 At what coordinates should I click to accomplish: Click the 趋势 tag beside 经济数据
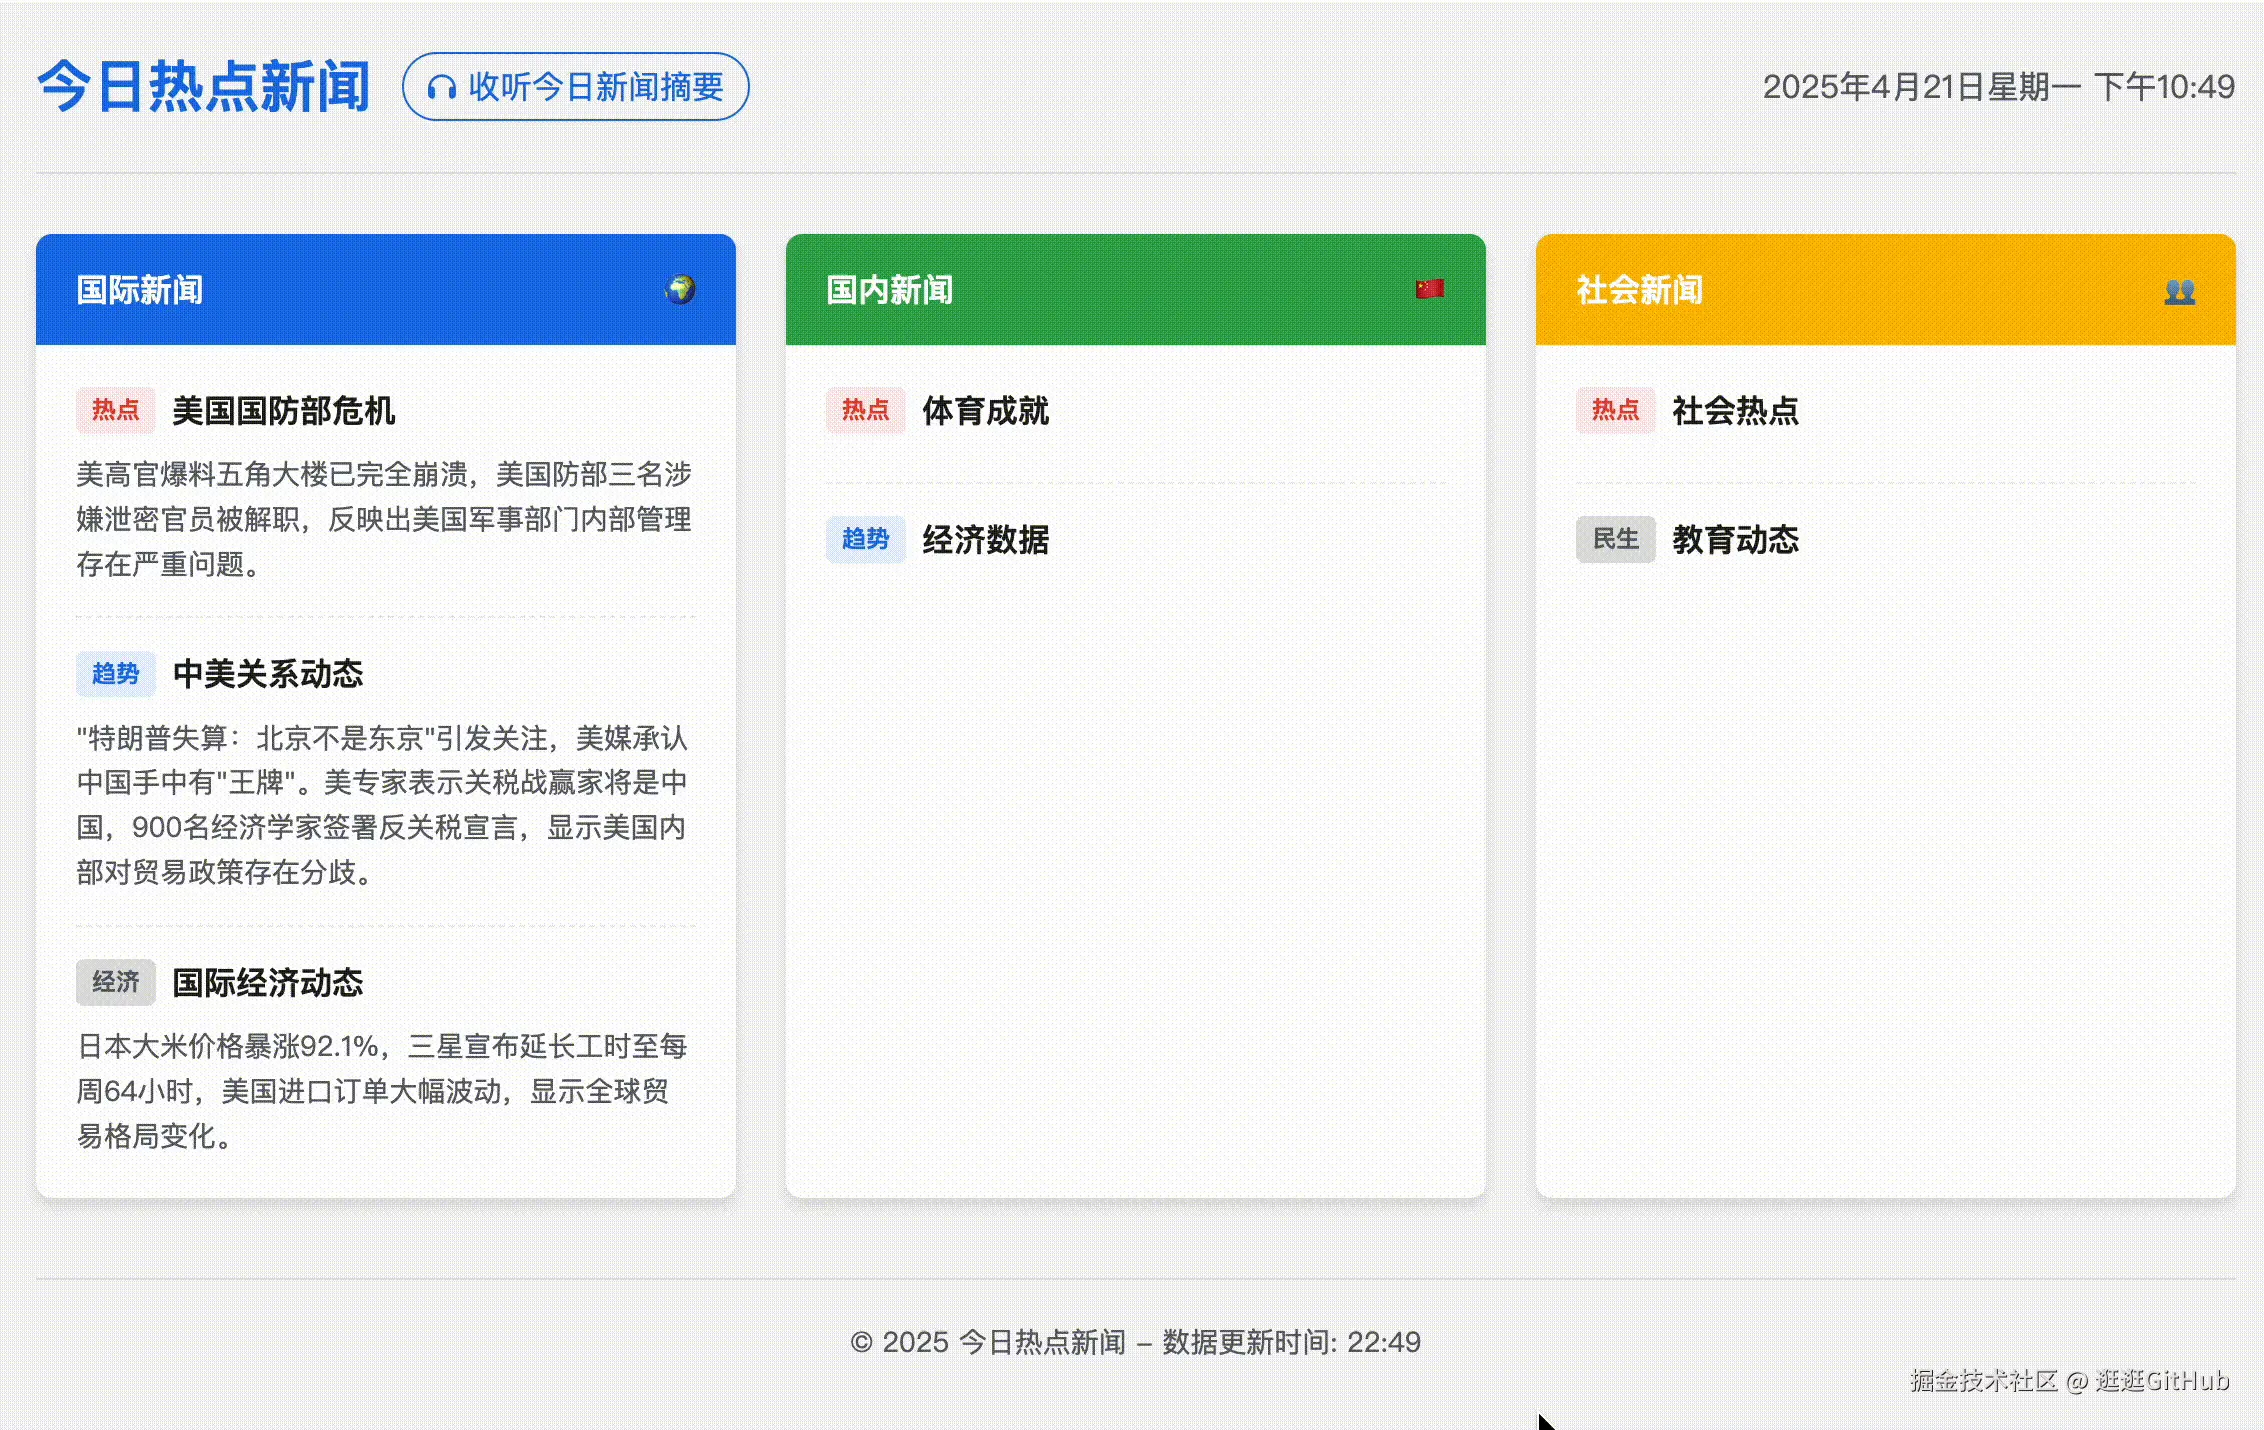tap(866, 539)
